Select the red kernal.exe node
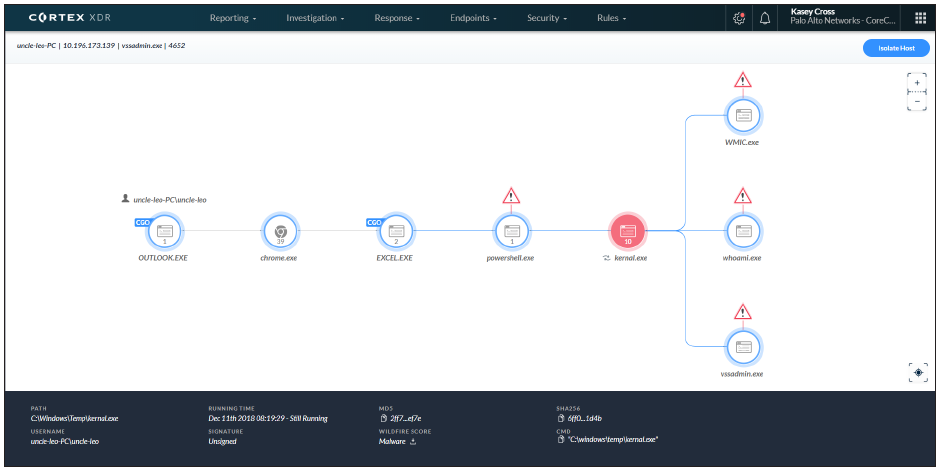 point(627,231)
